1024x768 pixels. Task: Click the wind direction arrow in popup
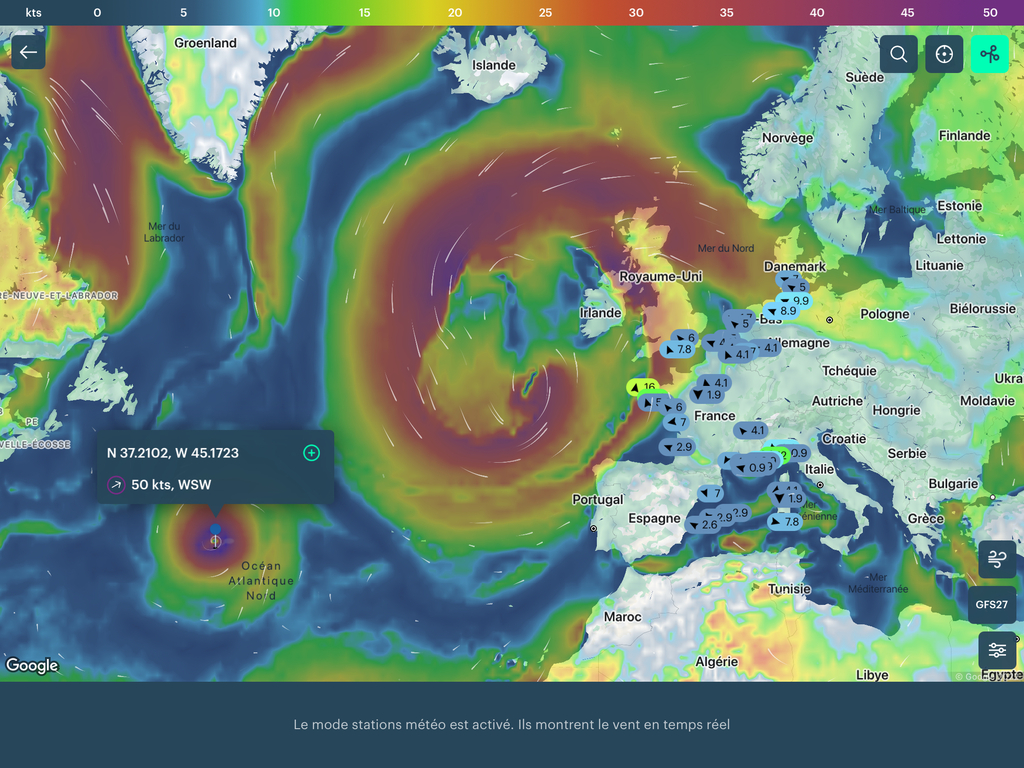pyautogui.click(x=116, y=485)
